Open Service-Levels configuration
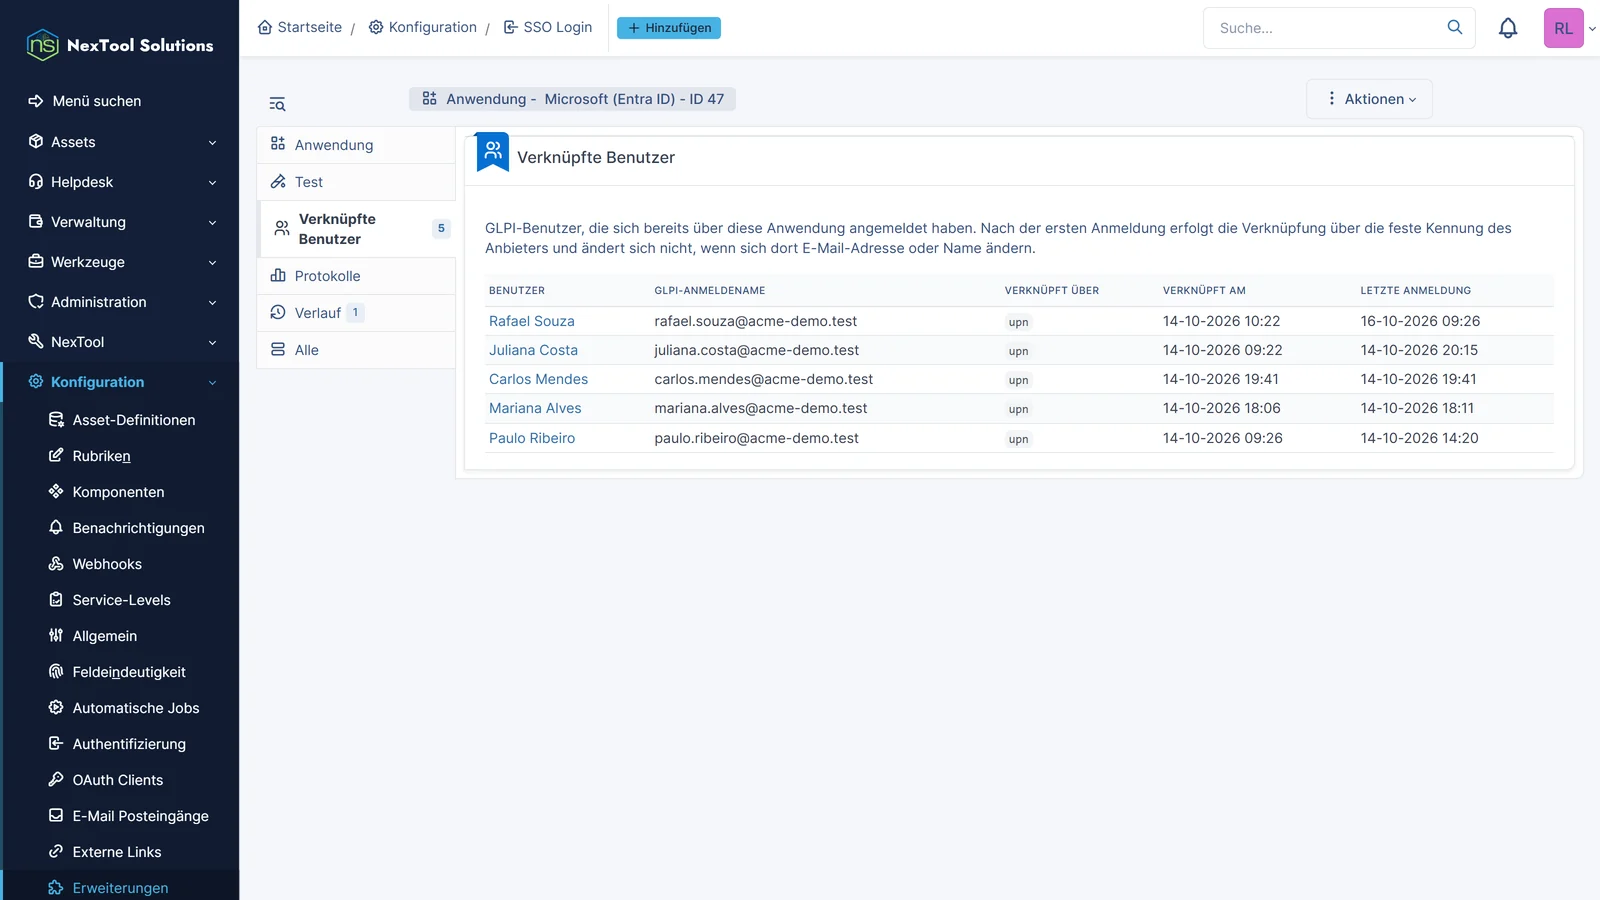 pyautogui.click(x=121, y=600)
